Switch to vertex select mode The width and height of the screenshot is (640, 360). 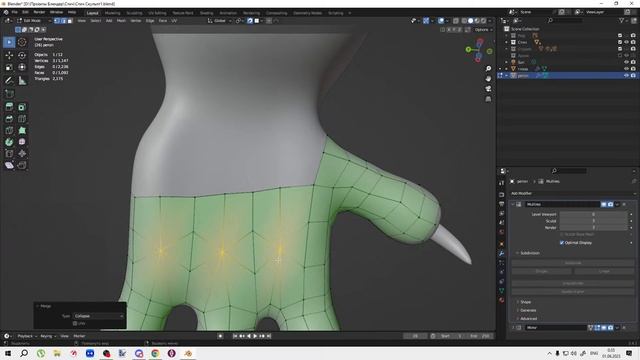(x=57, y=20)
